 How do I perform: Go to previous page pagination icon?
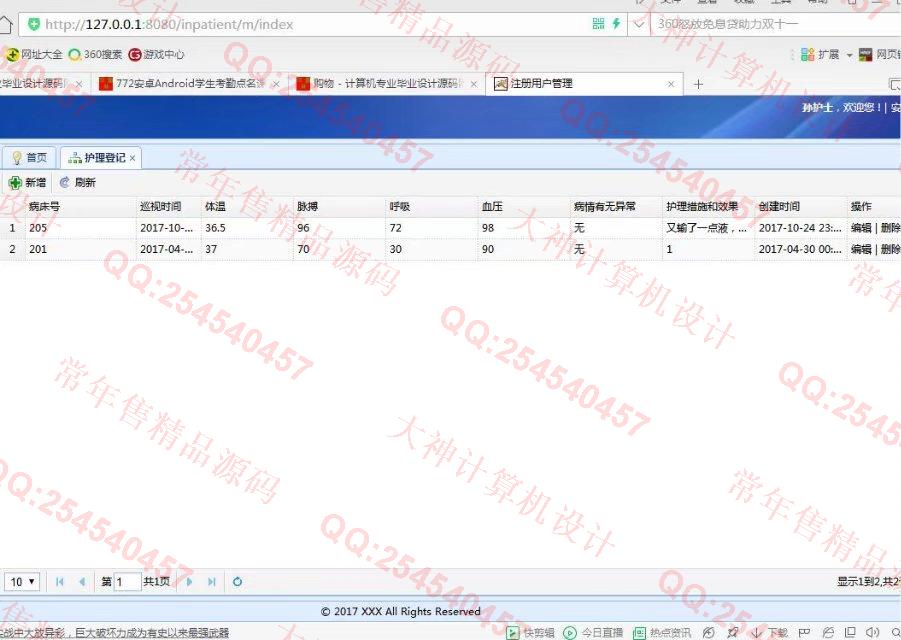[82, 582]
